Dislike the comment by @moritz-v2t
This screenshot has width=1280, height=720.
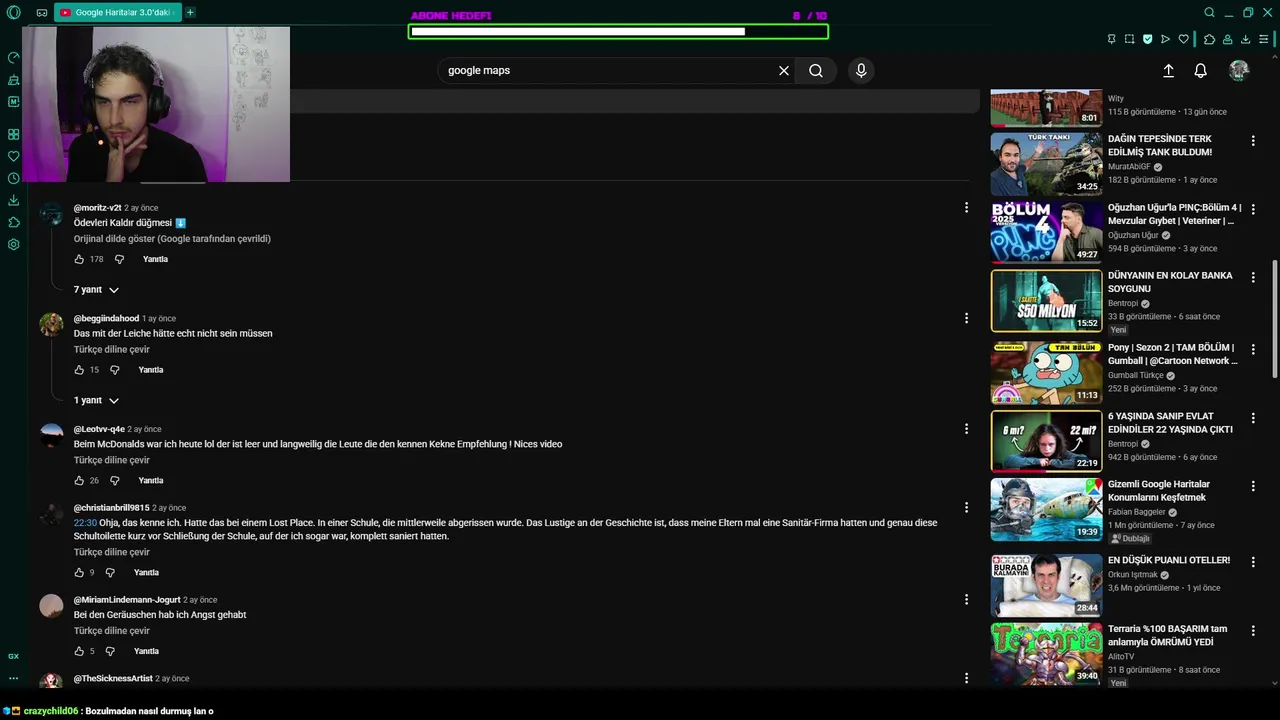[x=119, y=259]
